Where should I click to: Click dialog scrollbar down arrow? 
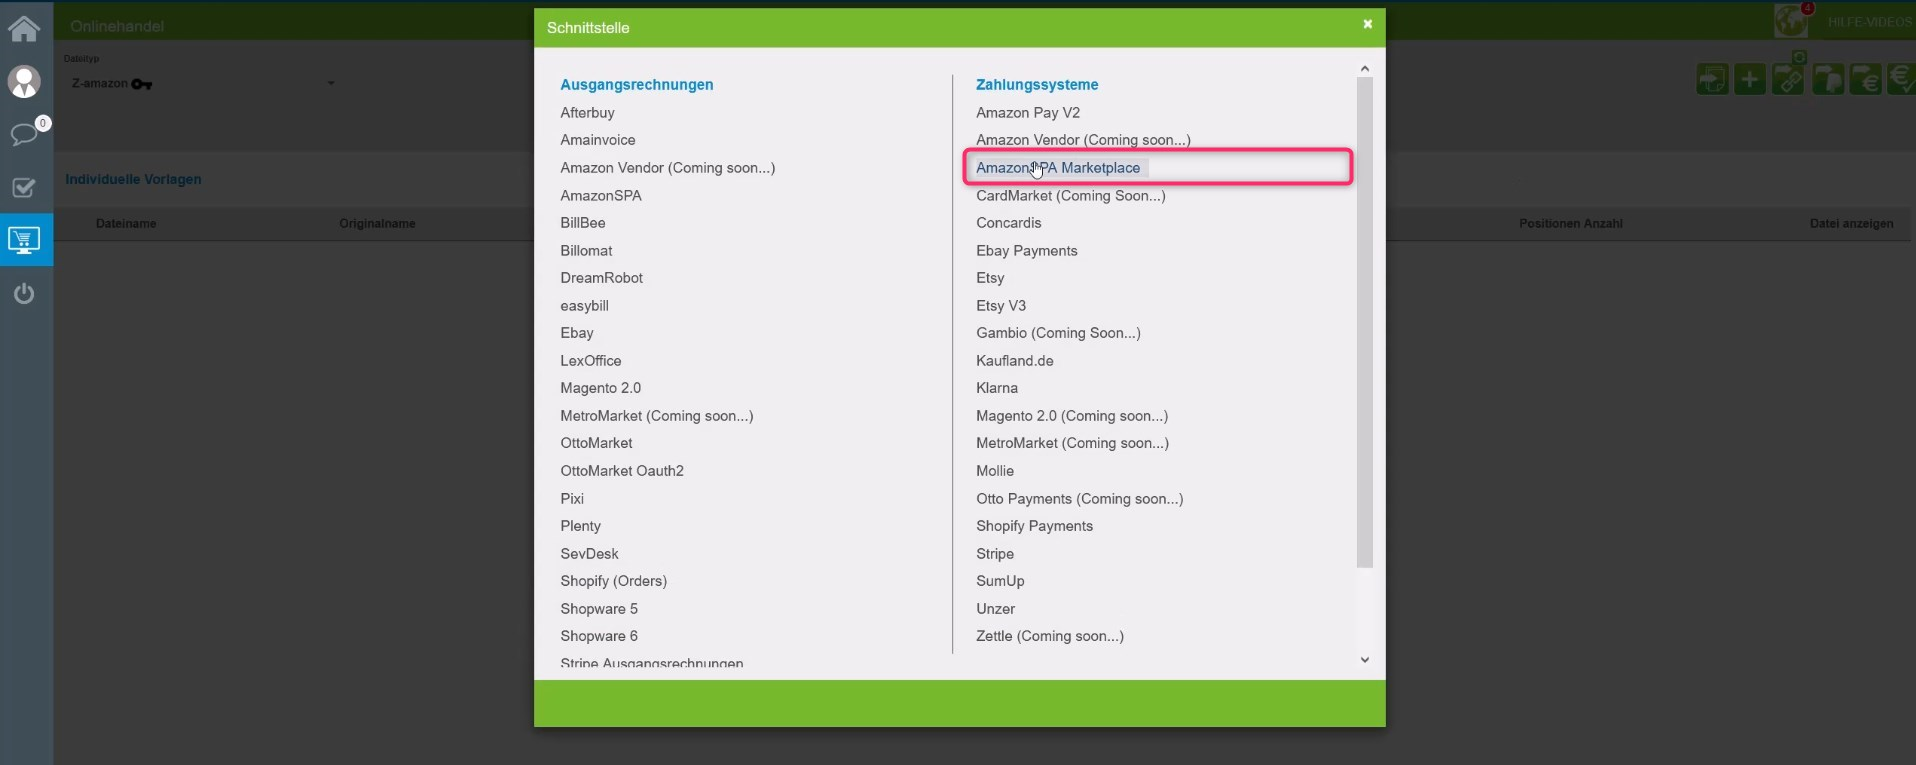[x=1365, y=660]
